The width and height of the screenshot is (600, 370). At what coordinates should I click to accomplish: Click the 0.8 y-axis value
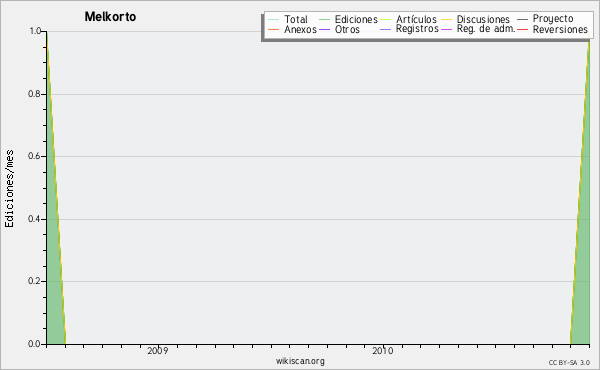tap(34, 94)
